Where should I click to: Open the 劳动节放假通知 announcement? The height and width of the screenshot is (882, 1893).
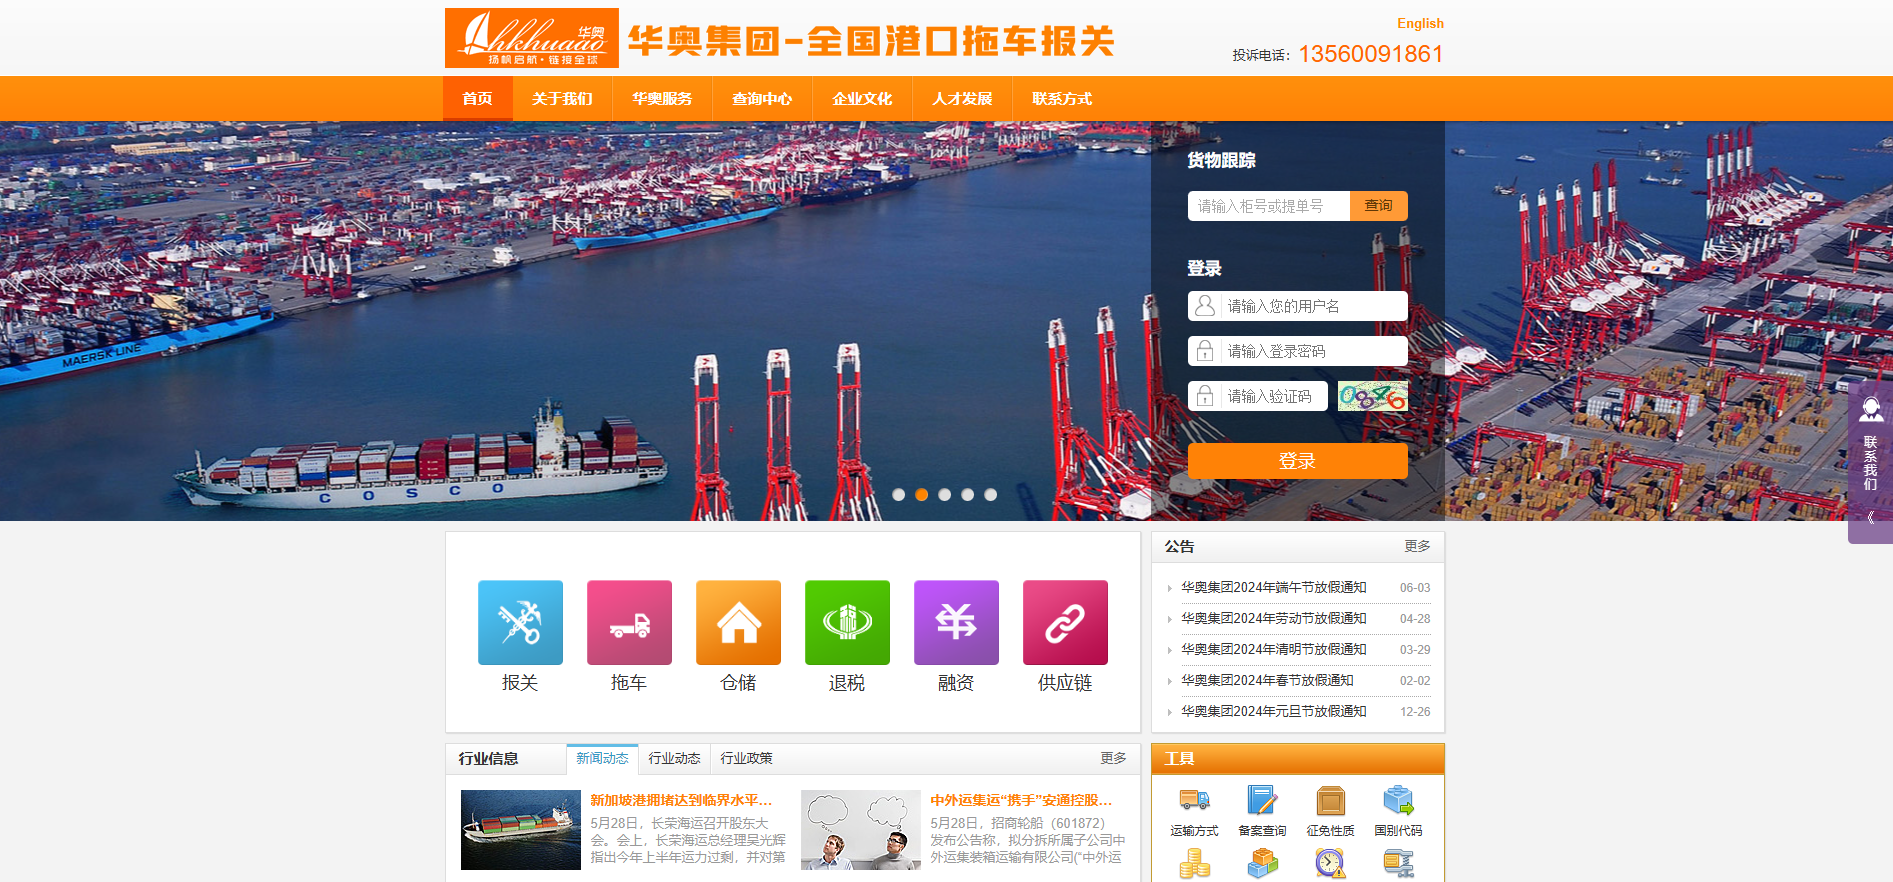click(x=1274, y=619)
